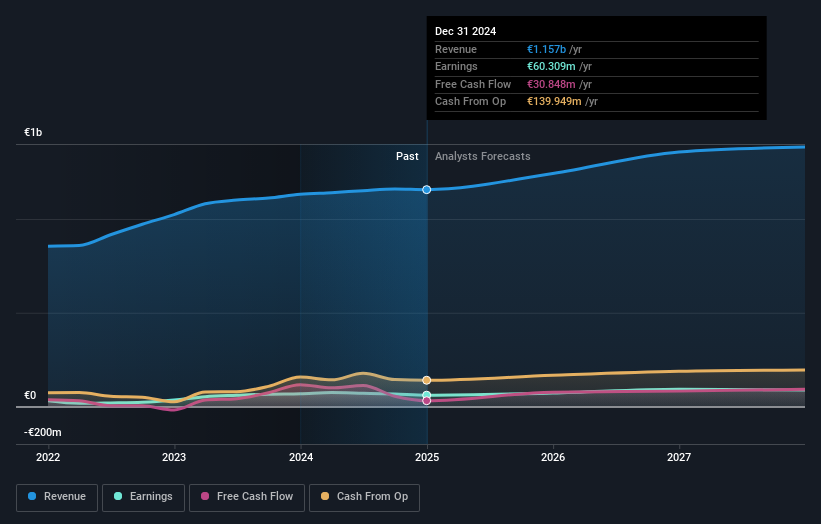Click the blue Revenue data point at 2025
Image resolution: width=821 pixels, height=524 pixels.
pyautogui.click(x=427, y=189)
